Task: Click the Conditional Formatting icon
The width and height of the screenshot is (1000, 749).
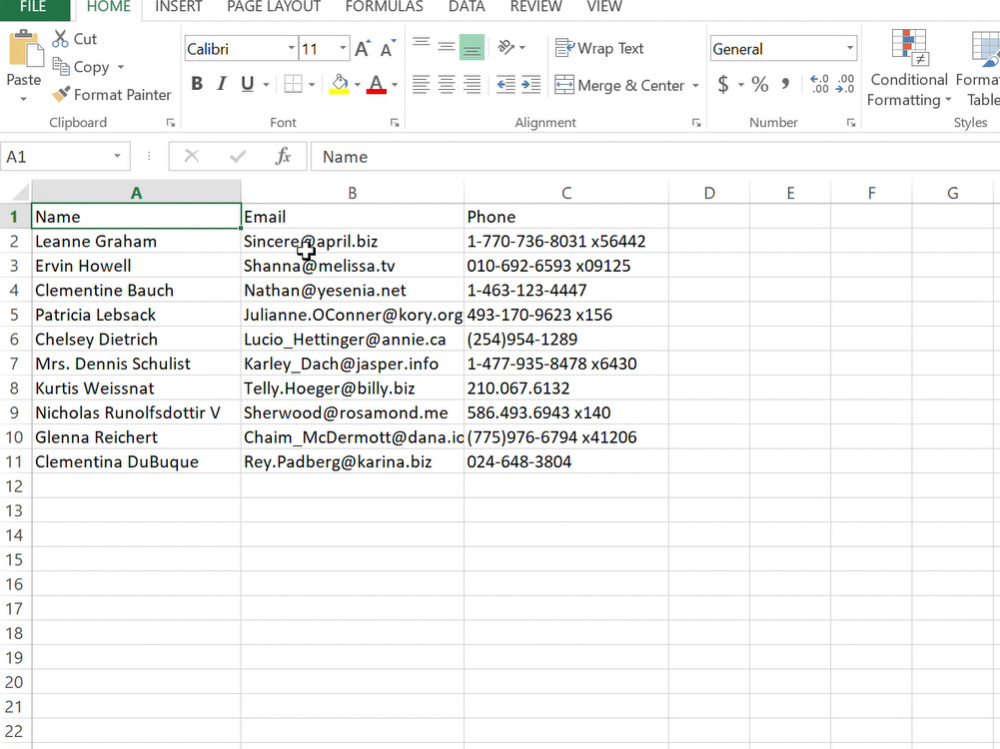Action: point(909,48)
